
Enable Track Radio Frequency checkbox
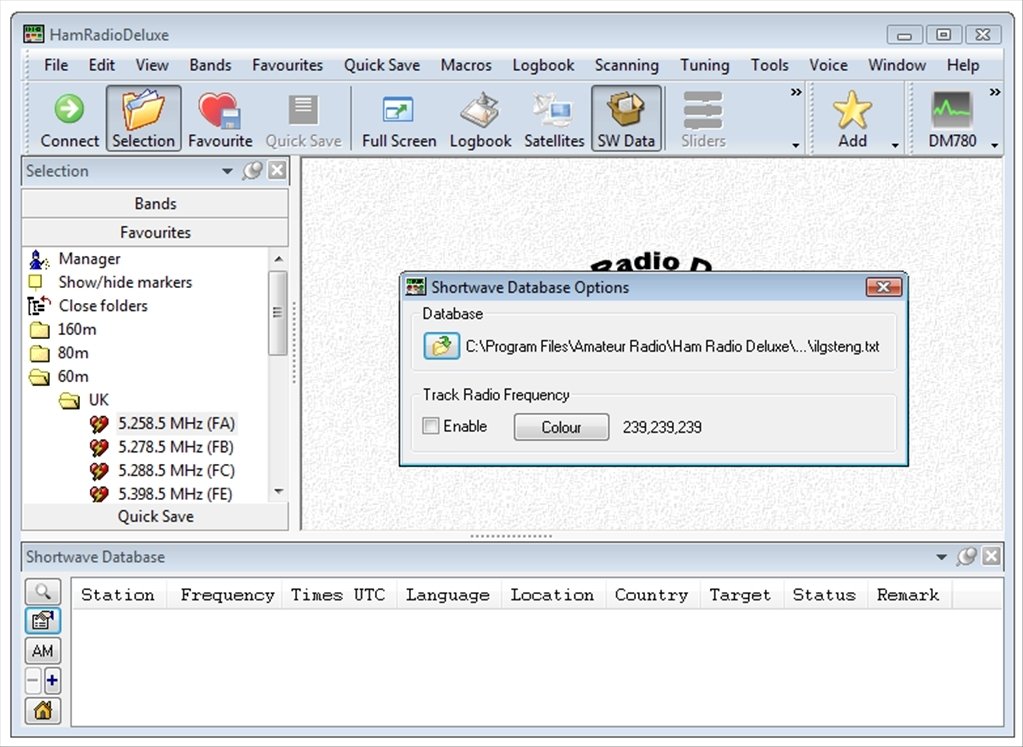(x=431, y=426)
